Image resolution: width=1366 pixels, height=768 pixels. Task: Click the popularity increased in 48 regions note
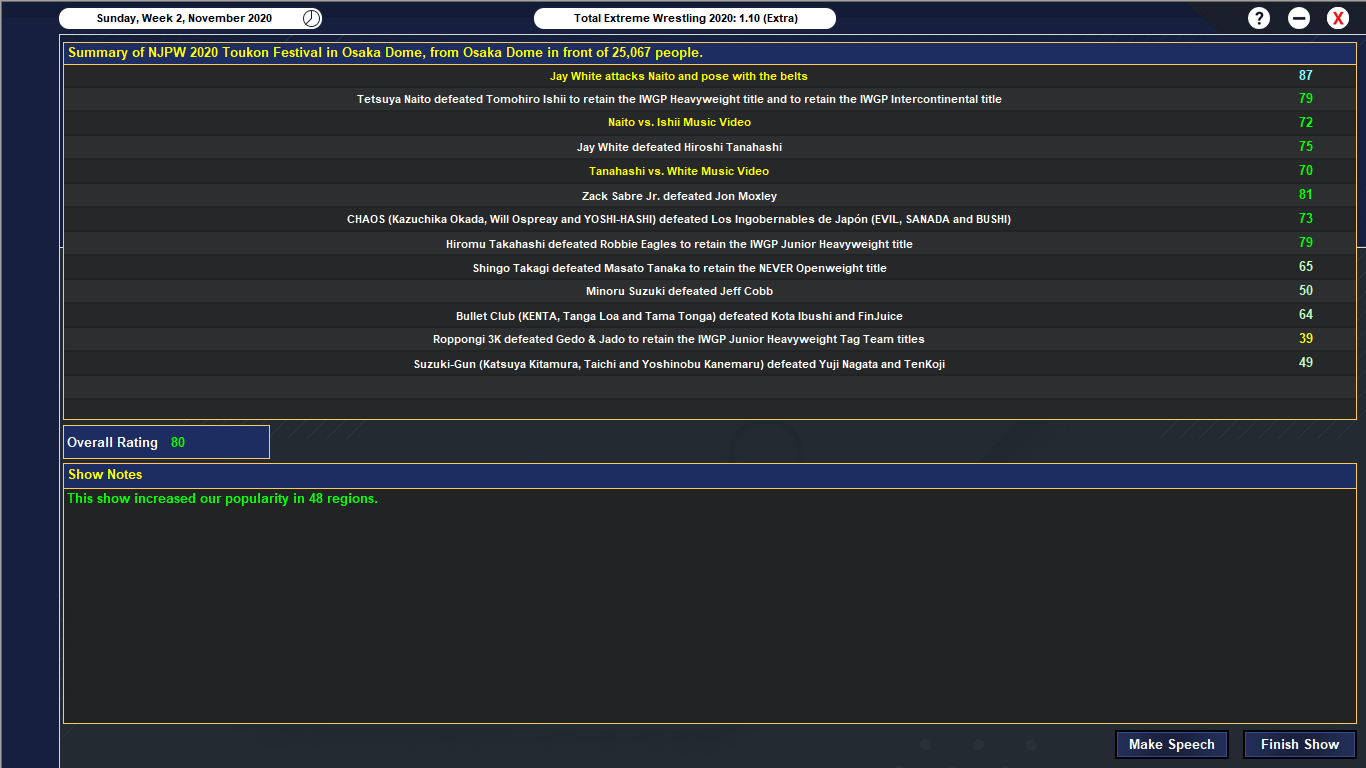point(223,498)
